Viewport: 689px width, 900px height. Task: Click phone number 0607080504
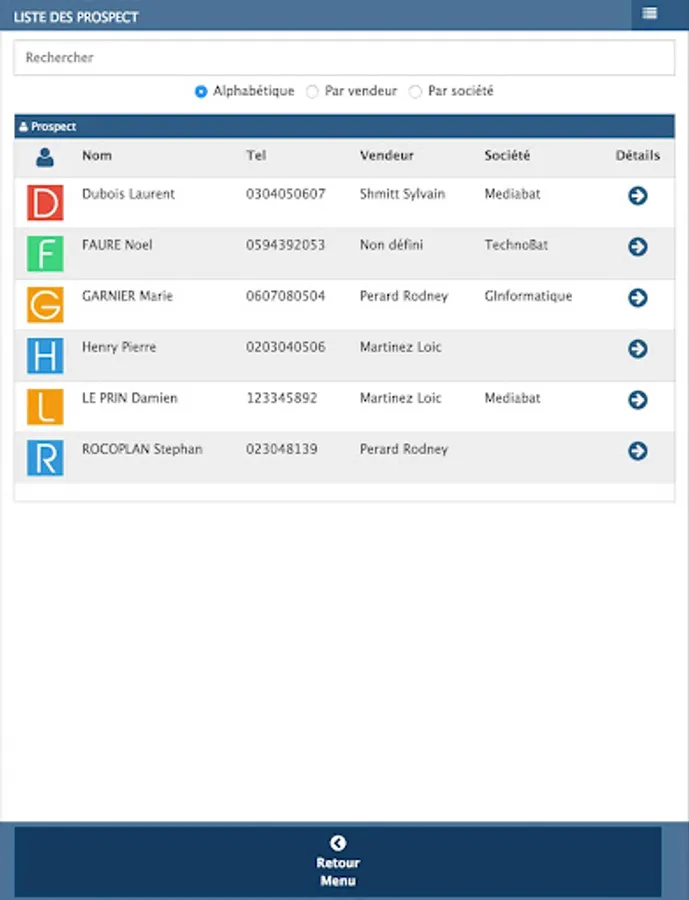pos(285,296)
